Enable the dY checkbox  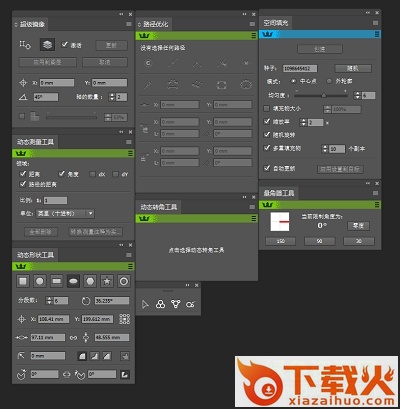click(115, 174)
